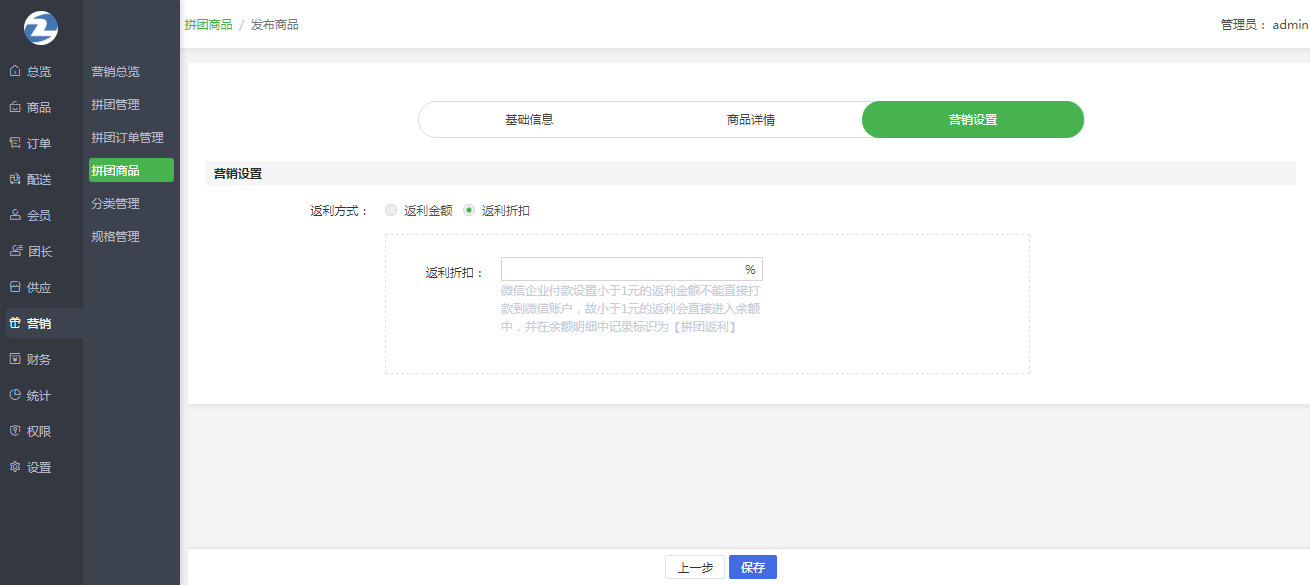Click the delivery icon beside 配送
This screenshot has width=1310, height=585.
coord(14,179)
